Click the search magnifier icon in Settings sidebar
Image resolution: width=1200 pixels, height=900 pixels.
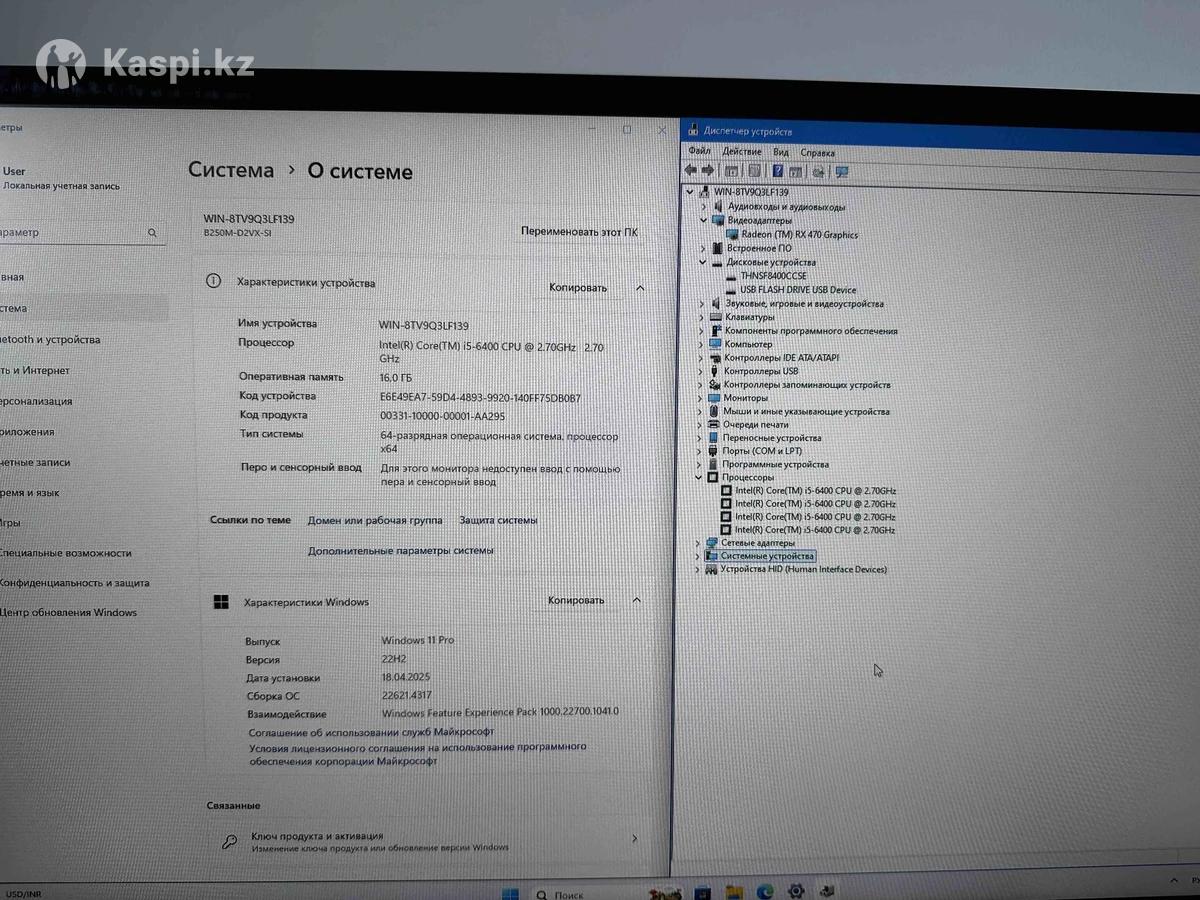pyautogui.click(x=152, y=232)
